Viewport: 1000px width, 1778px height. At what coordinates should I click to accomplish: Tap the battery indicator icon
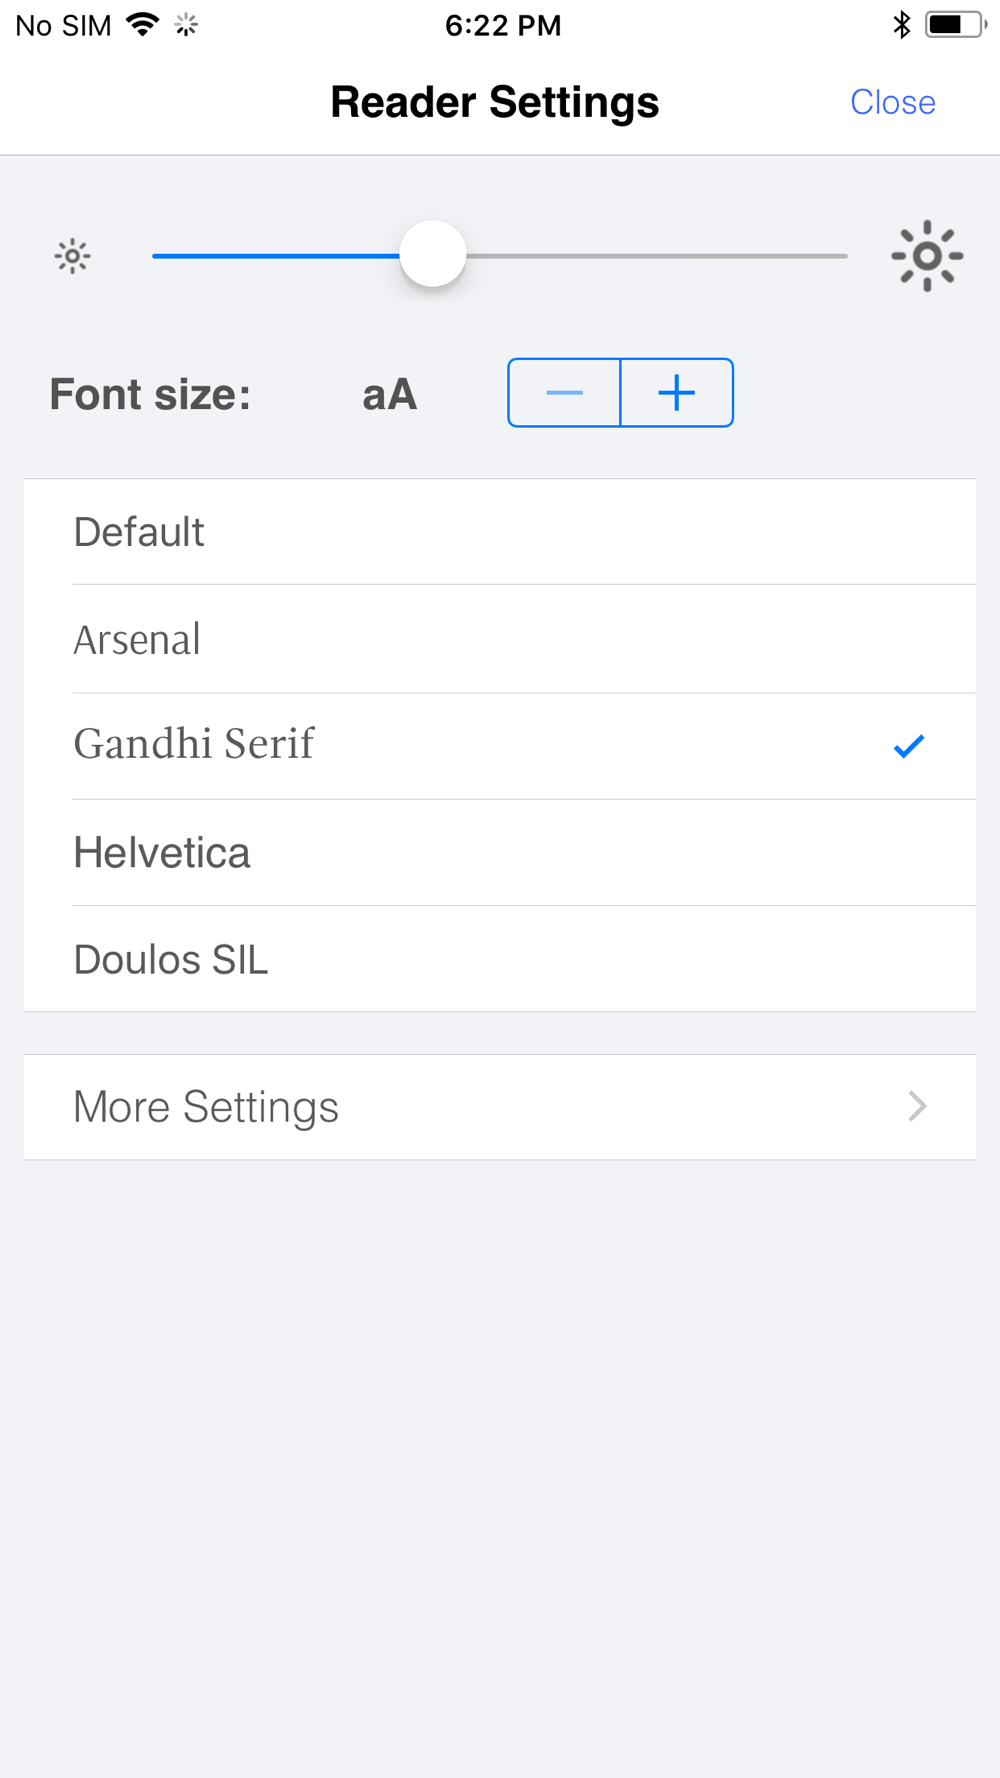click(955, 25)
